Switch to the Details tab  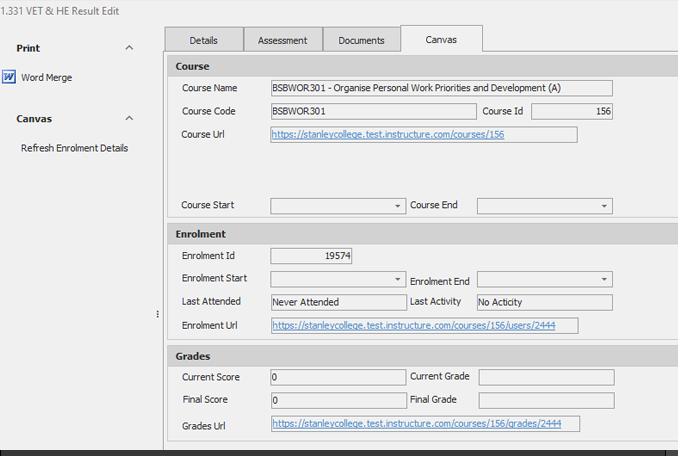[204, 40]
